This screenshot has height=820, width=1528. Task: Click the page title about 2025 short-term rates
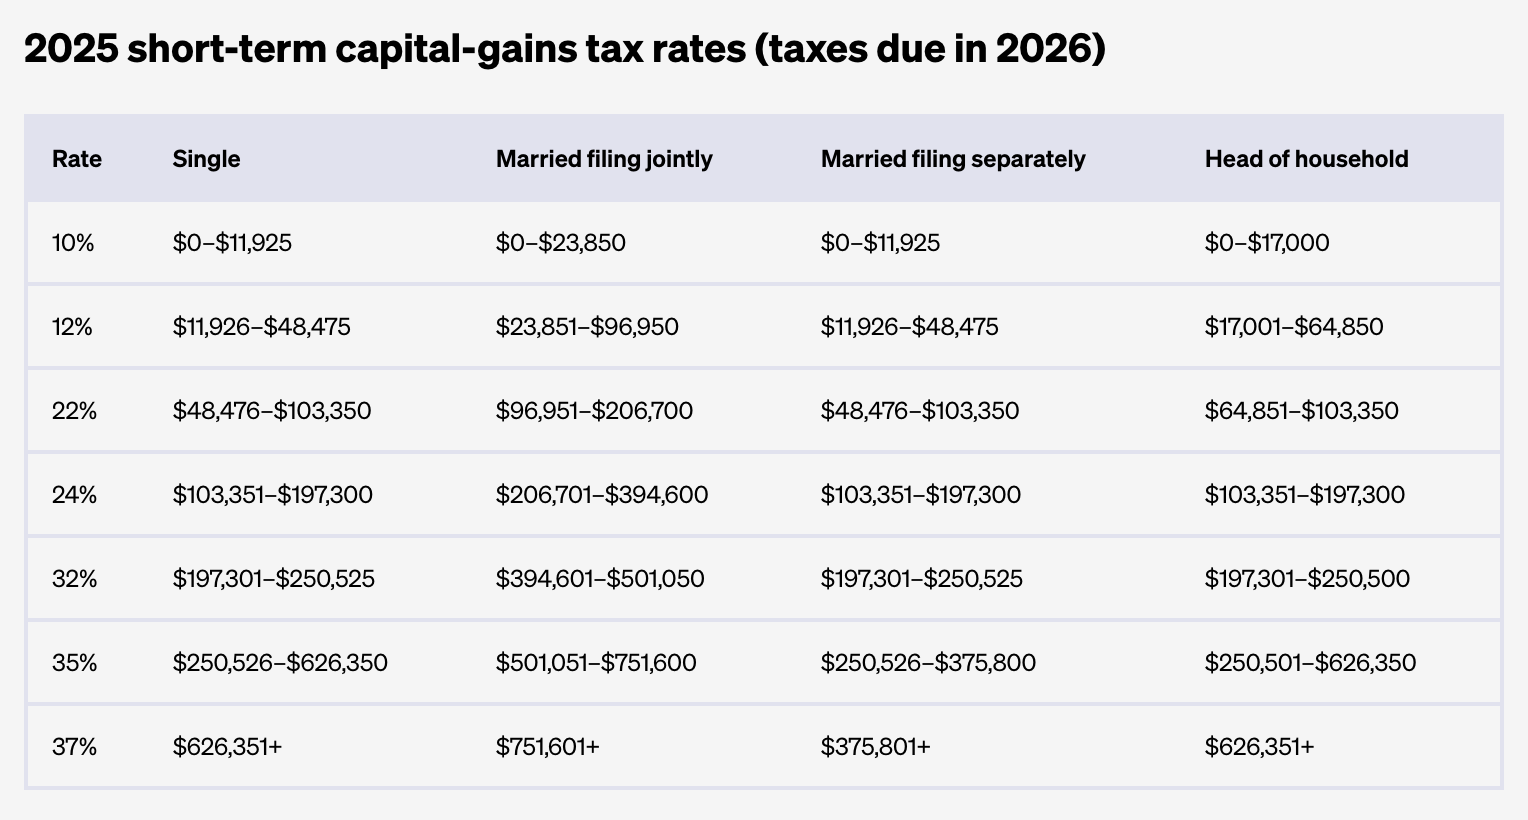click(564, 50)
